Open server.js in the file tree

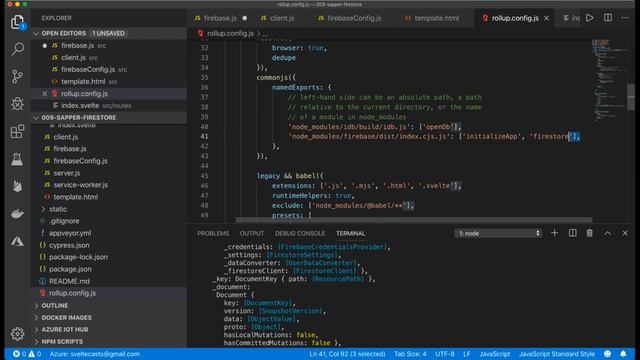pos(67,173)
